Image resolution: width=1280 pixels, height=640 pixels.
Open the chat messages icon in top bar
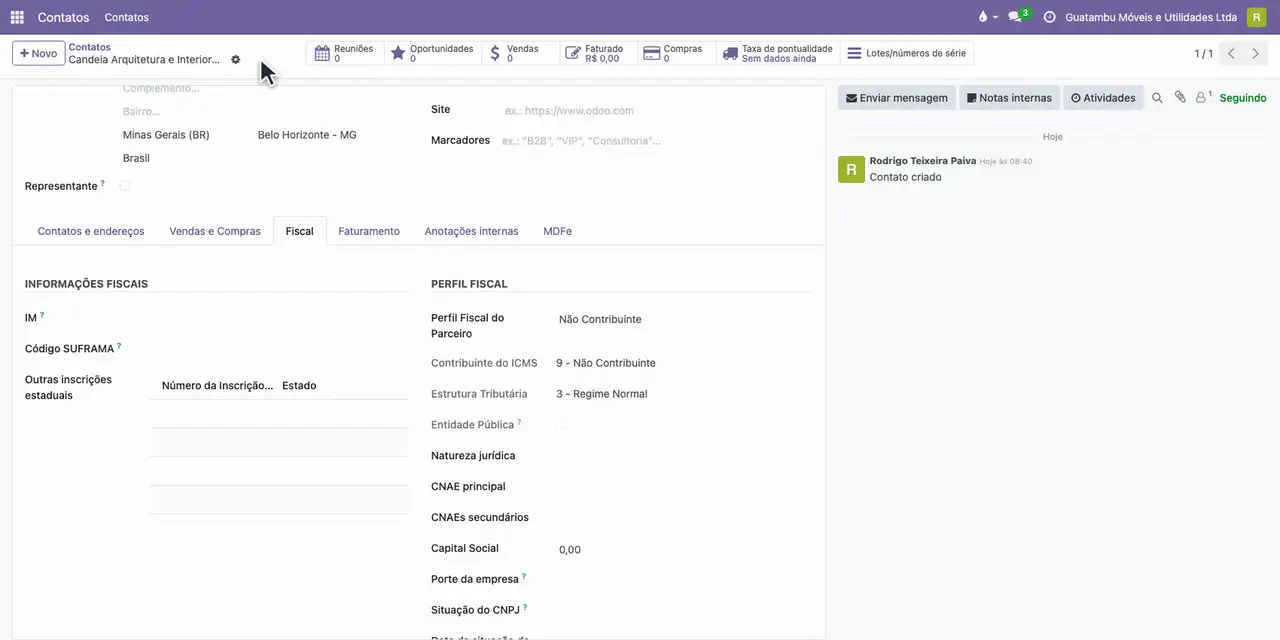[1017, 17]
